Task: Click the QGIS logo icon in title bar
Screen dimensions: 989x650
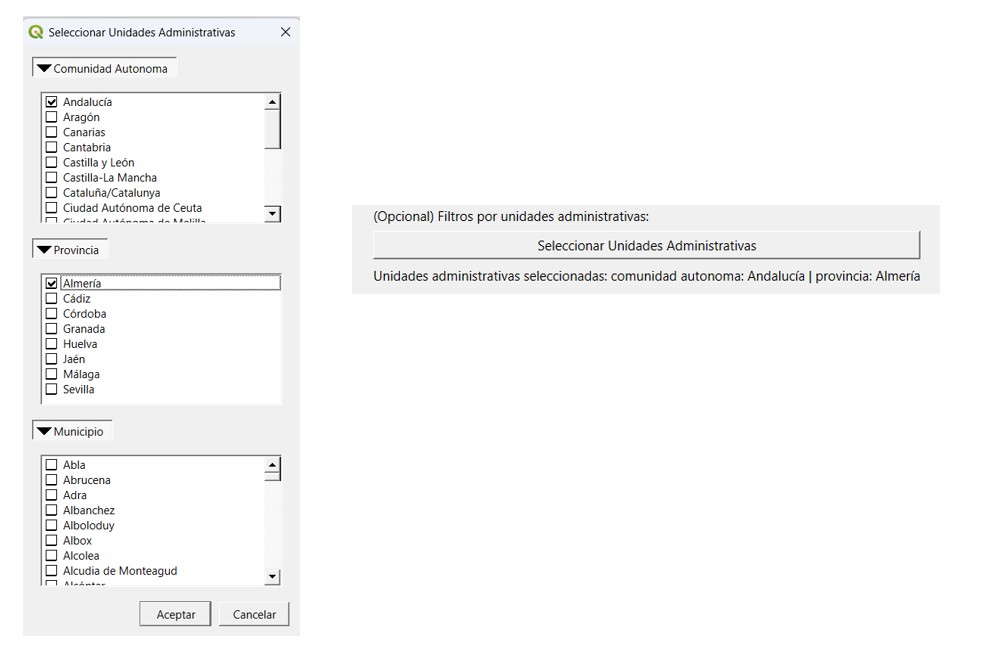Action: 37,32
